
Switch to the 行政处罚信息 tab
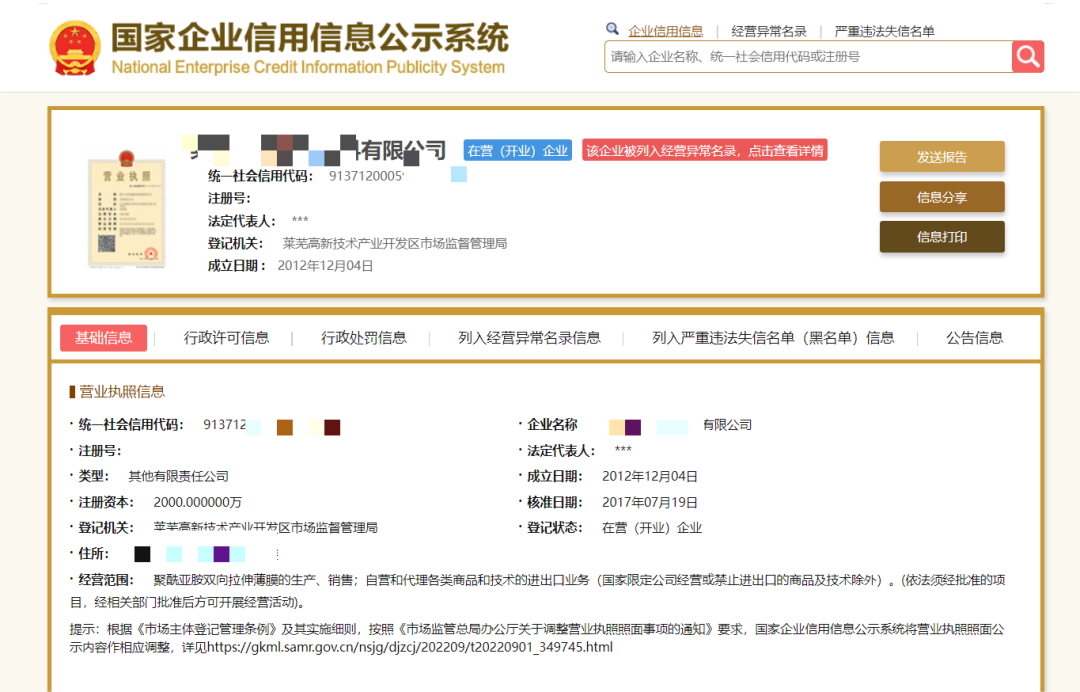click(363, 338)
